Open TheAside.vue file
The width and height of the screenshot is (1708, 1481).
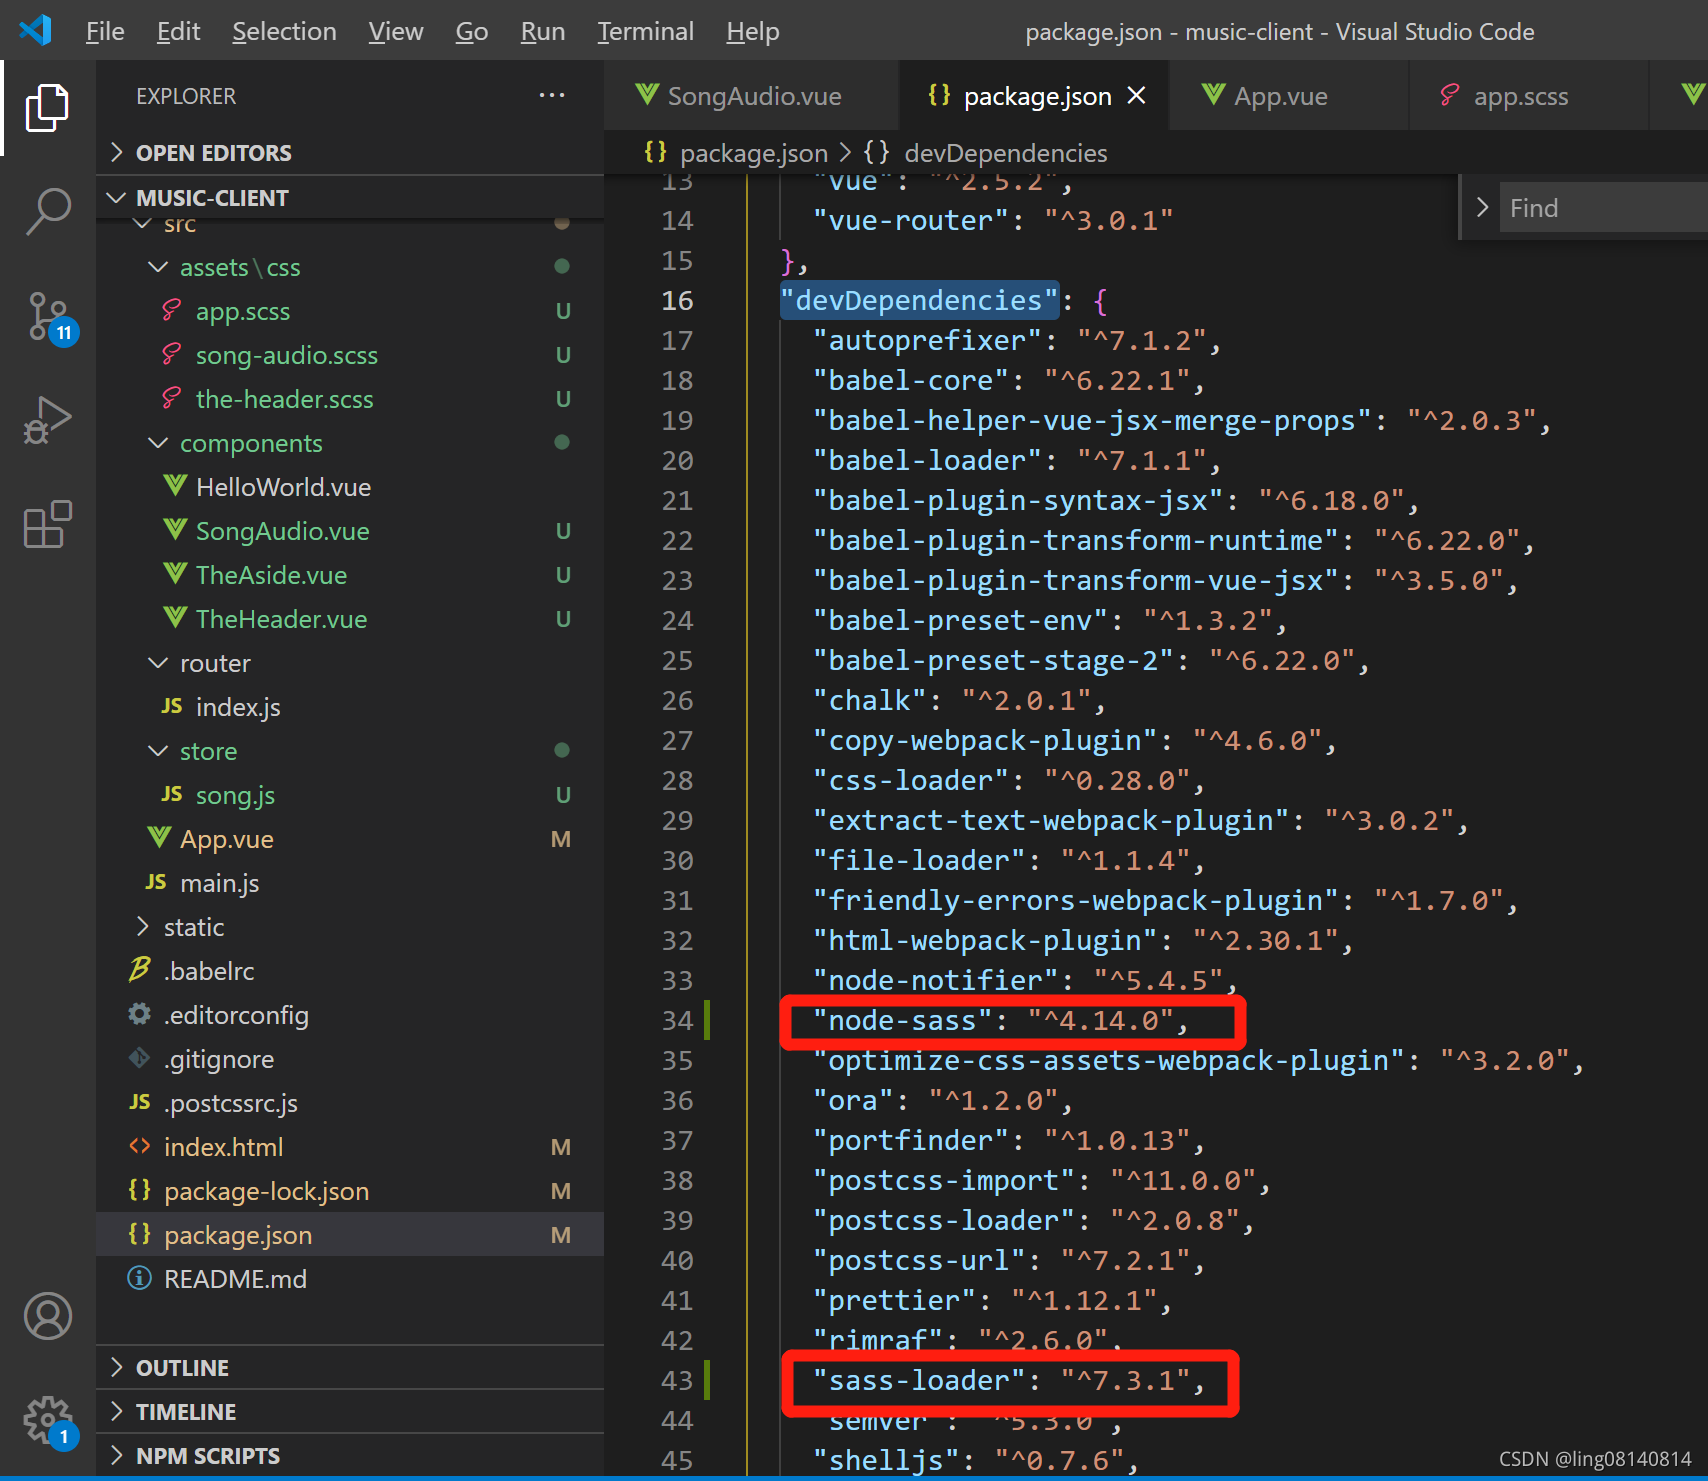350,575
